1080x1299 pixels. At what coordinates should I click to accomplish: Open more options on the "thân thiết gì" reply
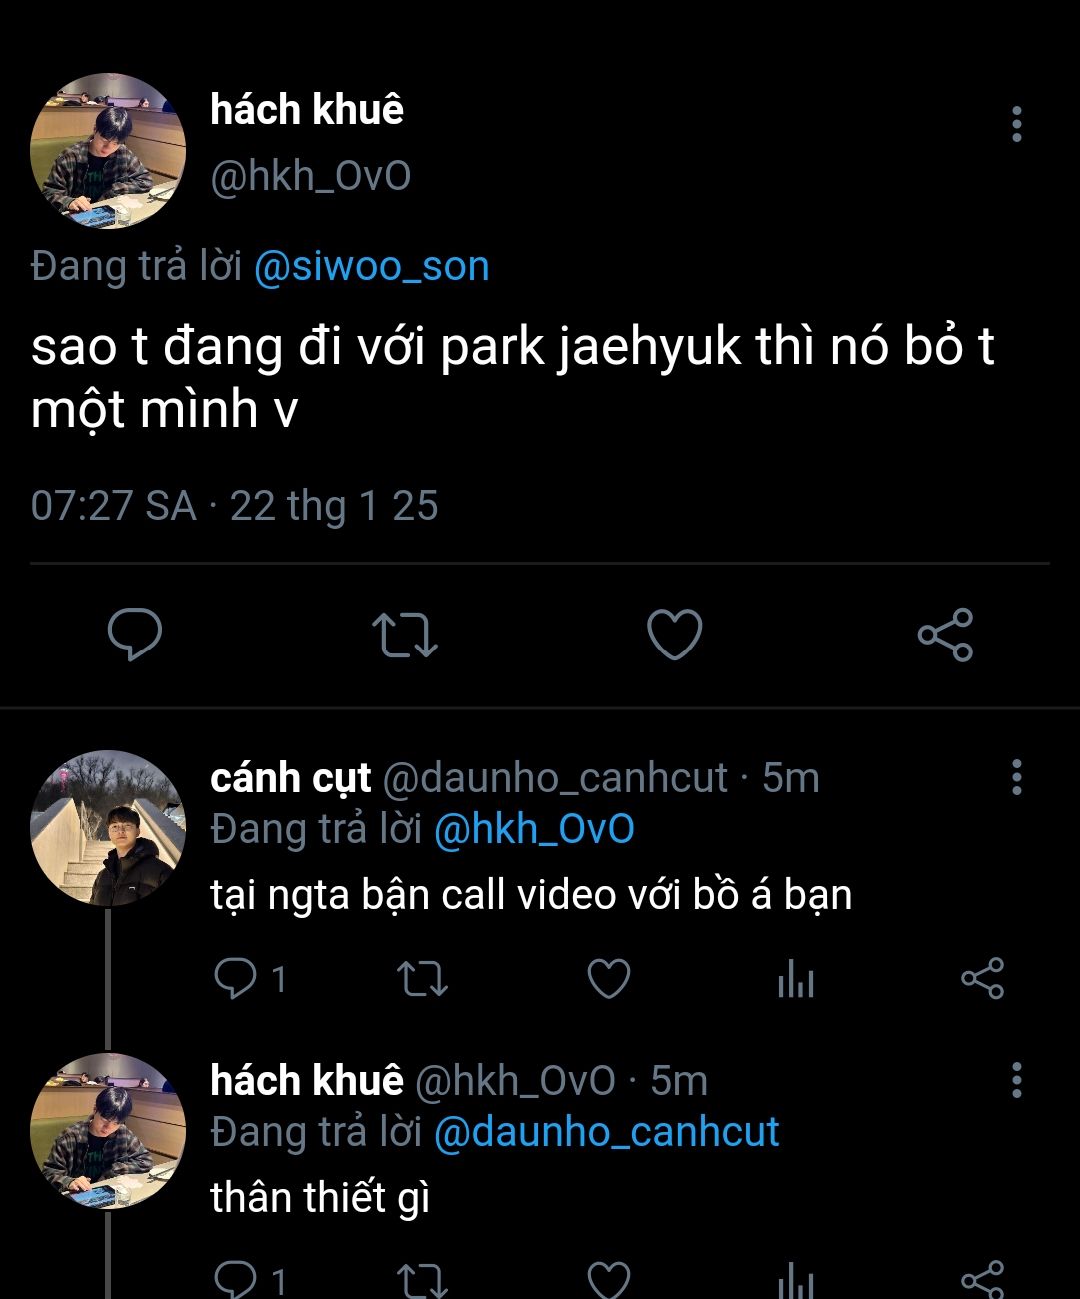(1016, 1080)
